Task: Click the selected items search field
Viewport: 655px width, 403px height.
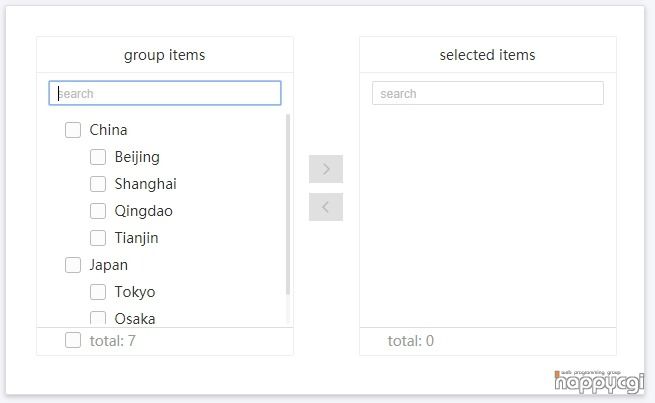Action: point(487,93)
